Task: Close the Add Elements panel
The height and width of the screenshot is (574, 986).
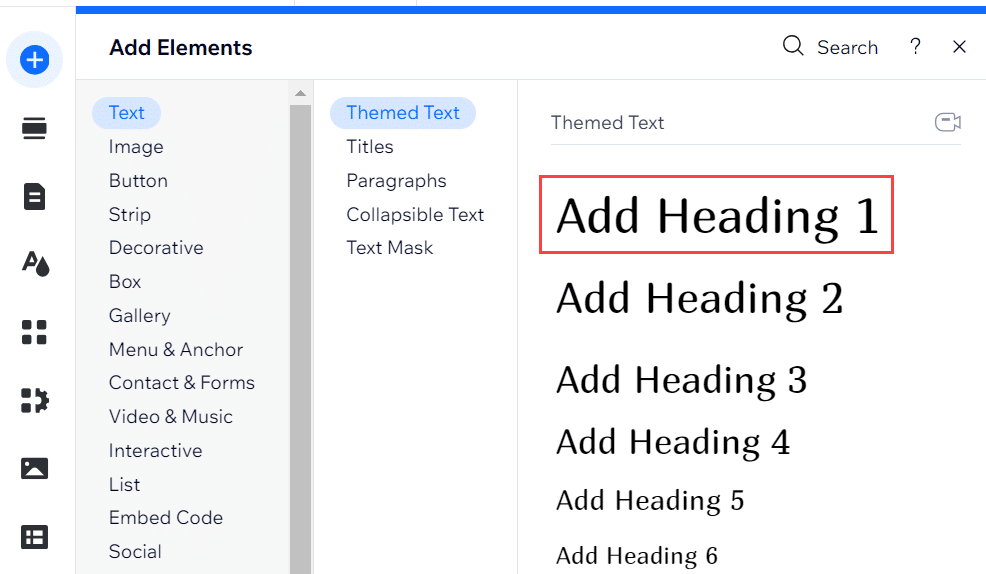Action: pyautogui.click(x=959, y=47)
